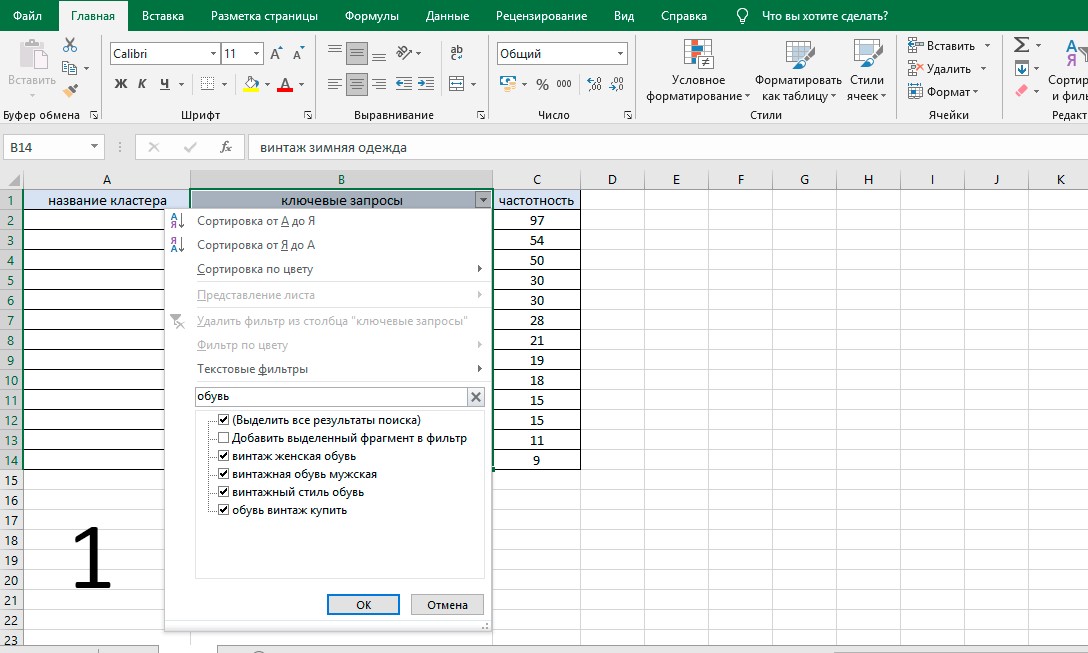The height and width of the screenshot is (653, 1088).
Task: Open the Calibri font name dropdown
Action: 213,53
